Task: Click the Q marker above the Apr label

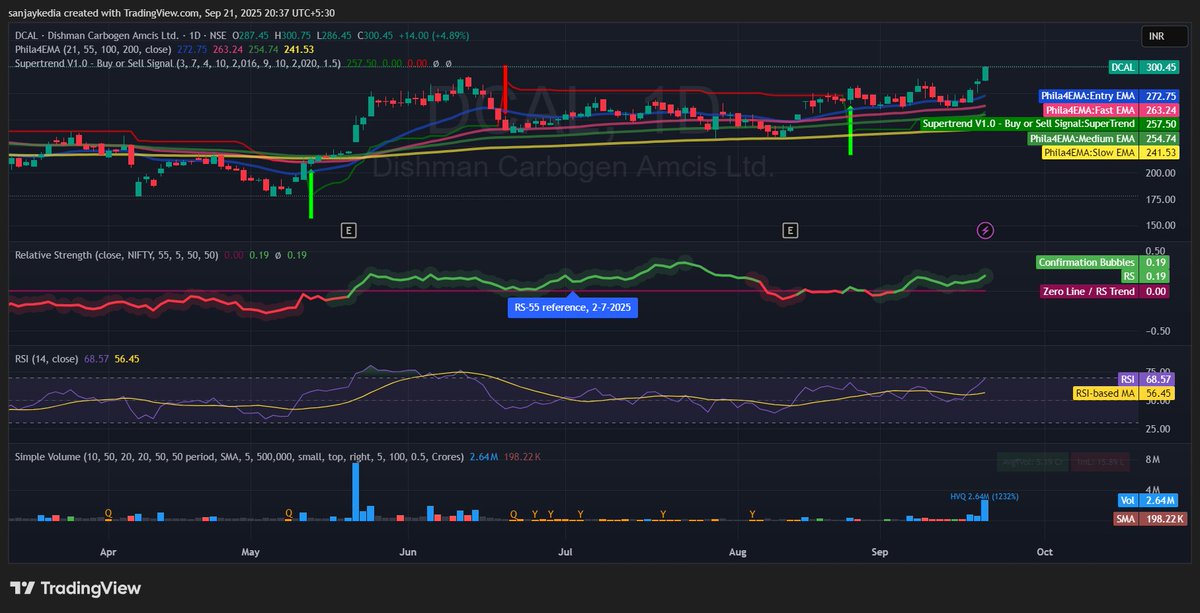Action: 108,513
